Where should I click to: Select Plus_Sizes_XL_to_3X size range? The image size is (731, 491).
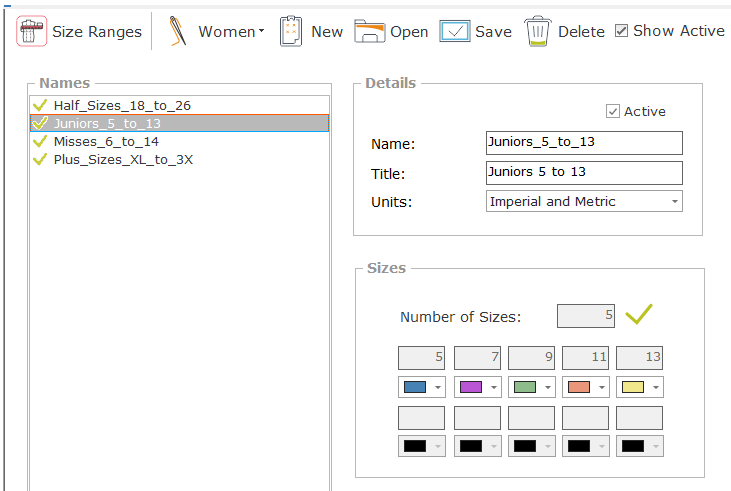pos(122,159)
